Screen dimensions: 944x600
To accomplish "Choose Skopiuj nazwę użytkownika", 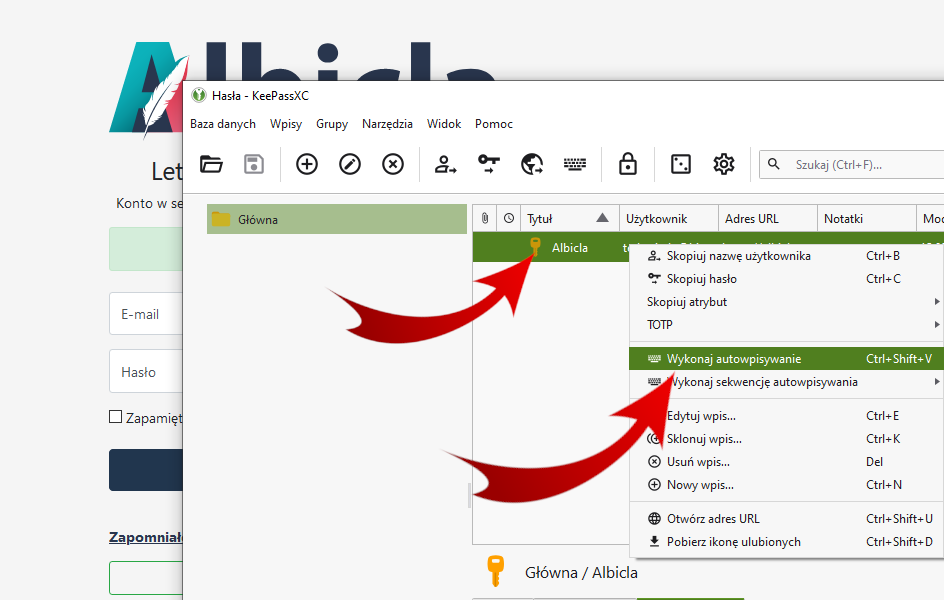I will tap(786, 256).
